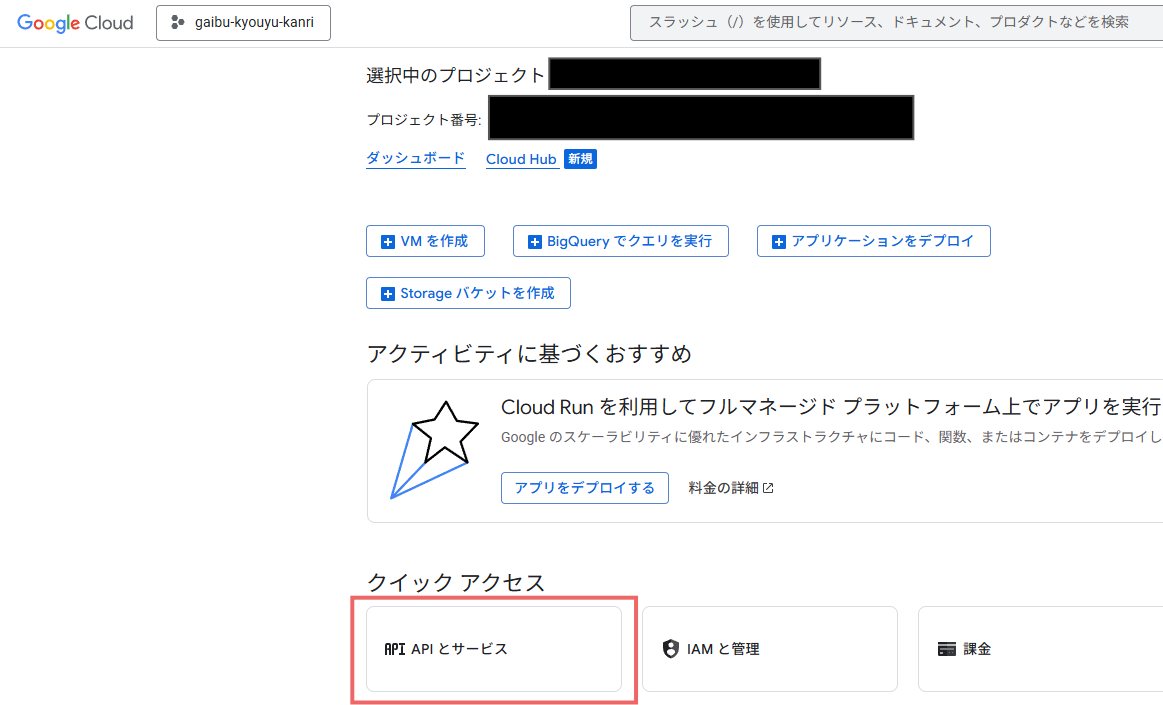Click external-link icon next to 料金の詳細
Viewport: 1163px width, 705px height.
(x=768, y=488)
